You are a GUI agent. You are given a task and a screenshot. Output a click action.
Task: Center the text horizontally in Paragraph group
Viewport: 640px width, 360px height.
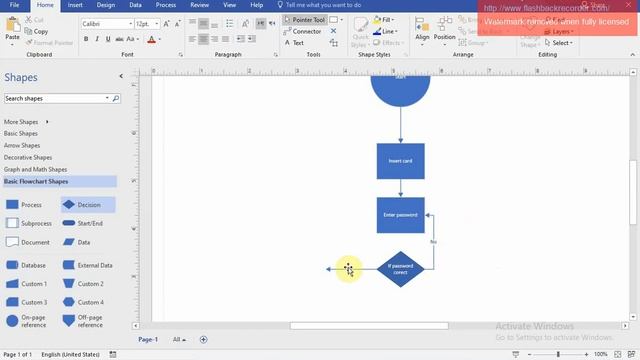pos(203,39)
